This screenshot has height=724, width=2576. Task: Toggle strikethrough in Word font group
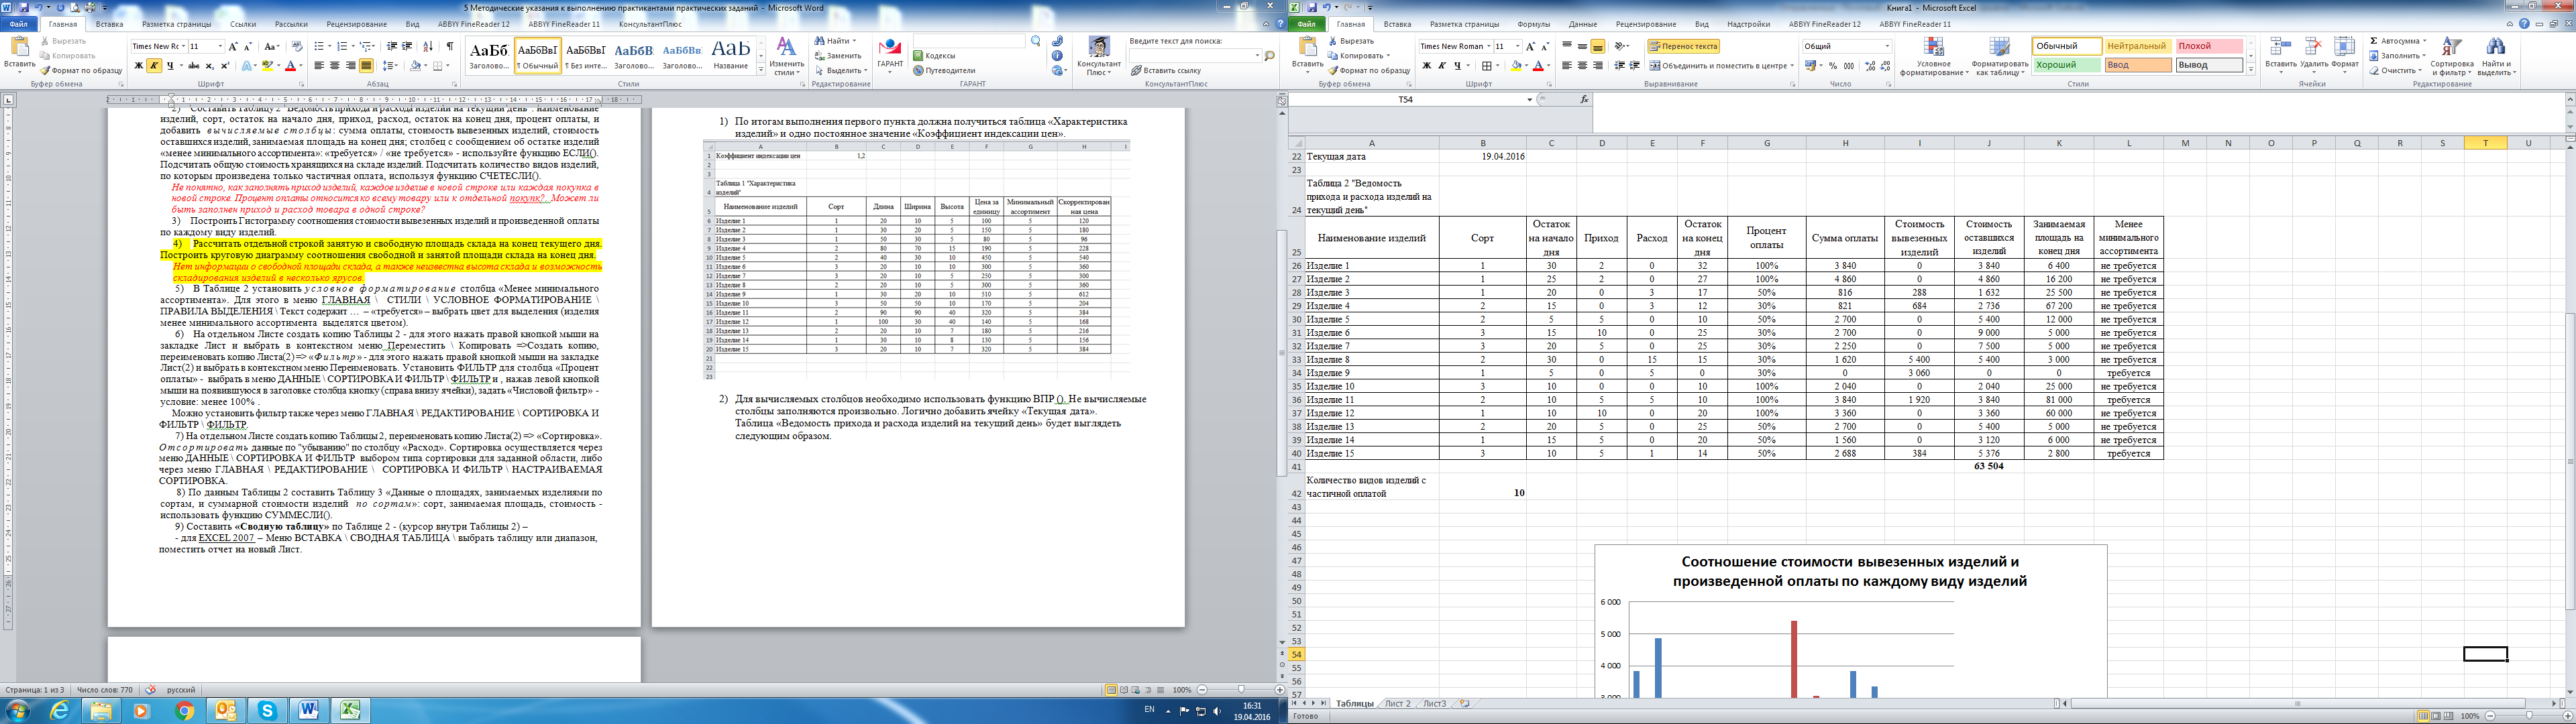[x=194, y=66]
